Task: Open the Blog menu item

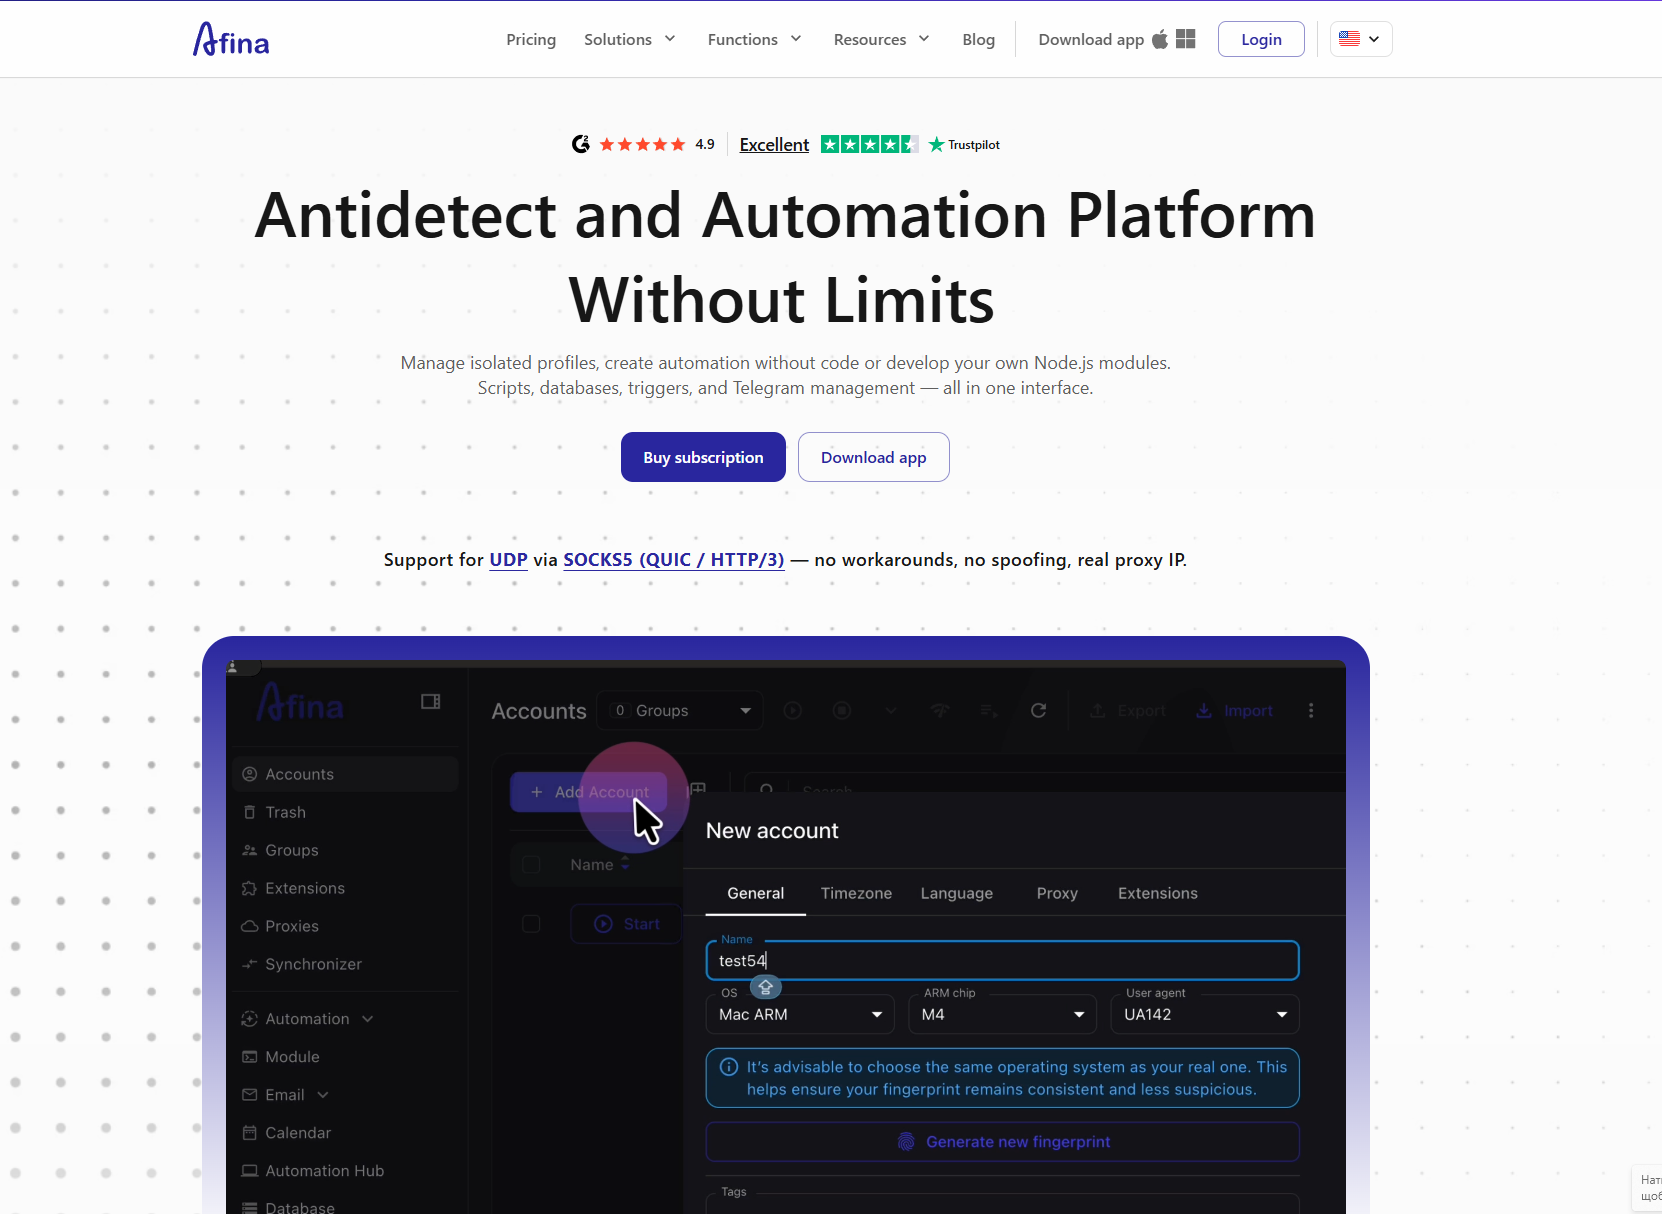Action: [x=978, y=39]
